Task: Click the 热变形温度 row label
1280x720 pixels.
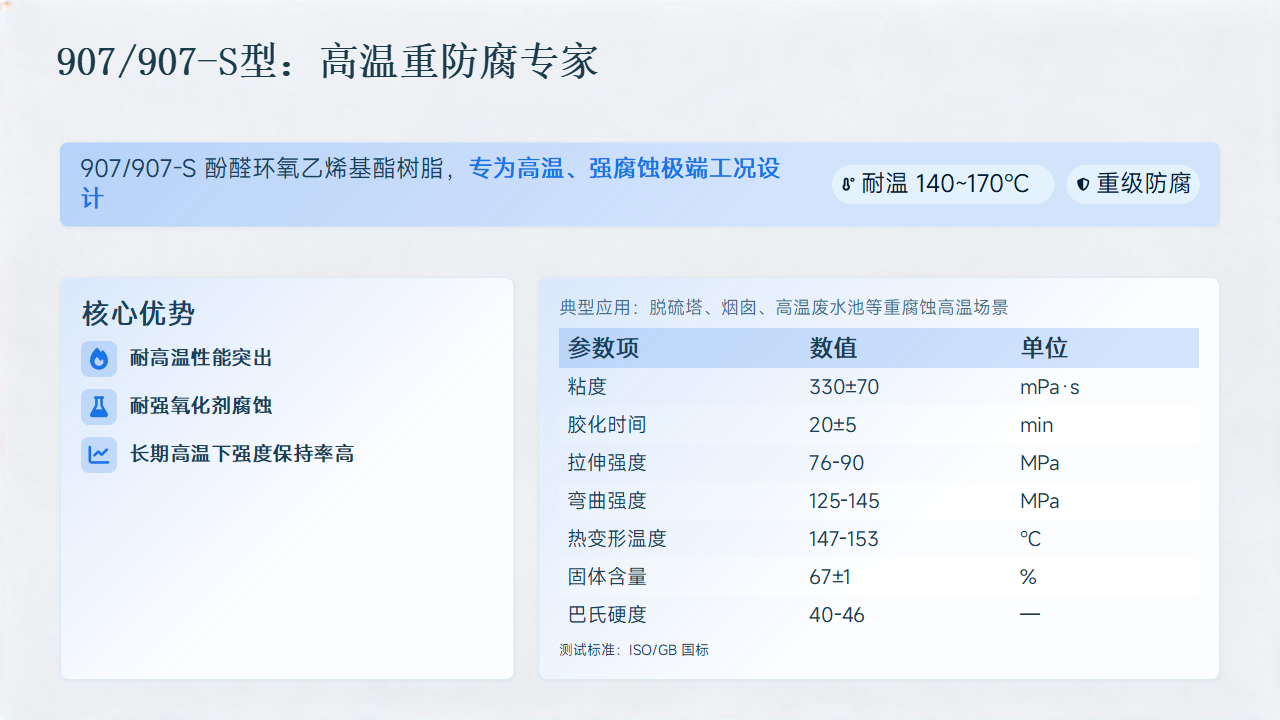Action: (617, 539)
